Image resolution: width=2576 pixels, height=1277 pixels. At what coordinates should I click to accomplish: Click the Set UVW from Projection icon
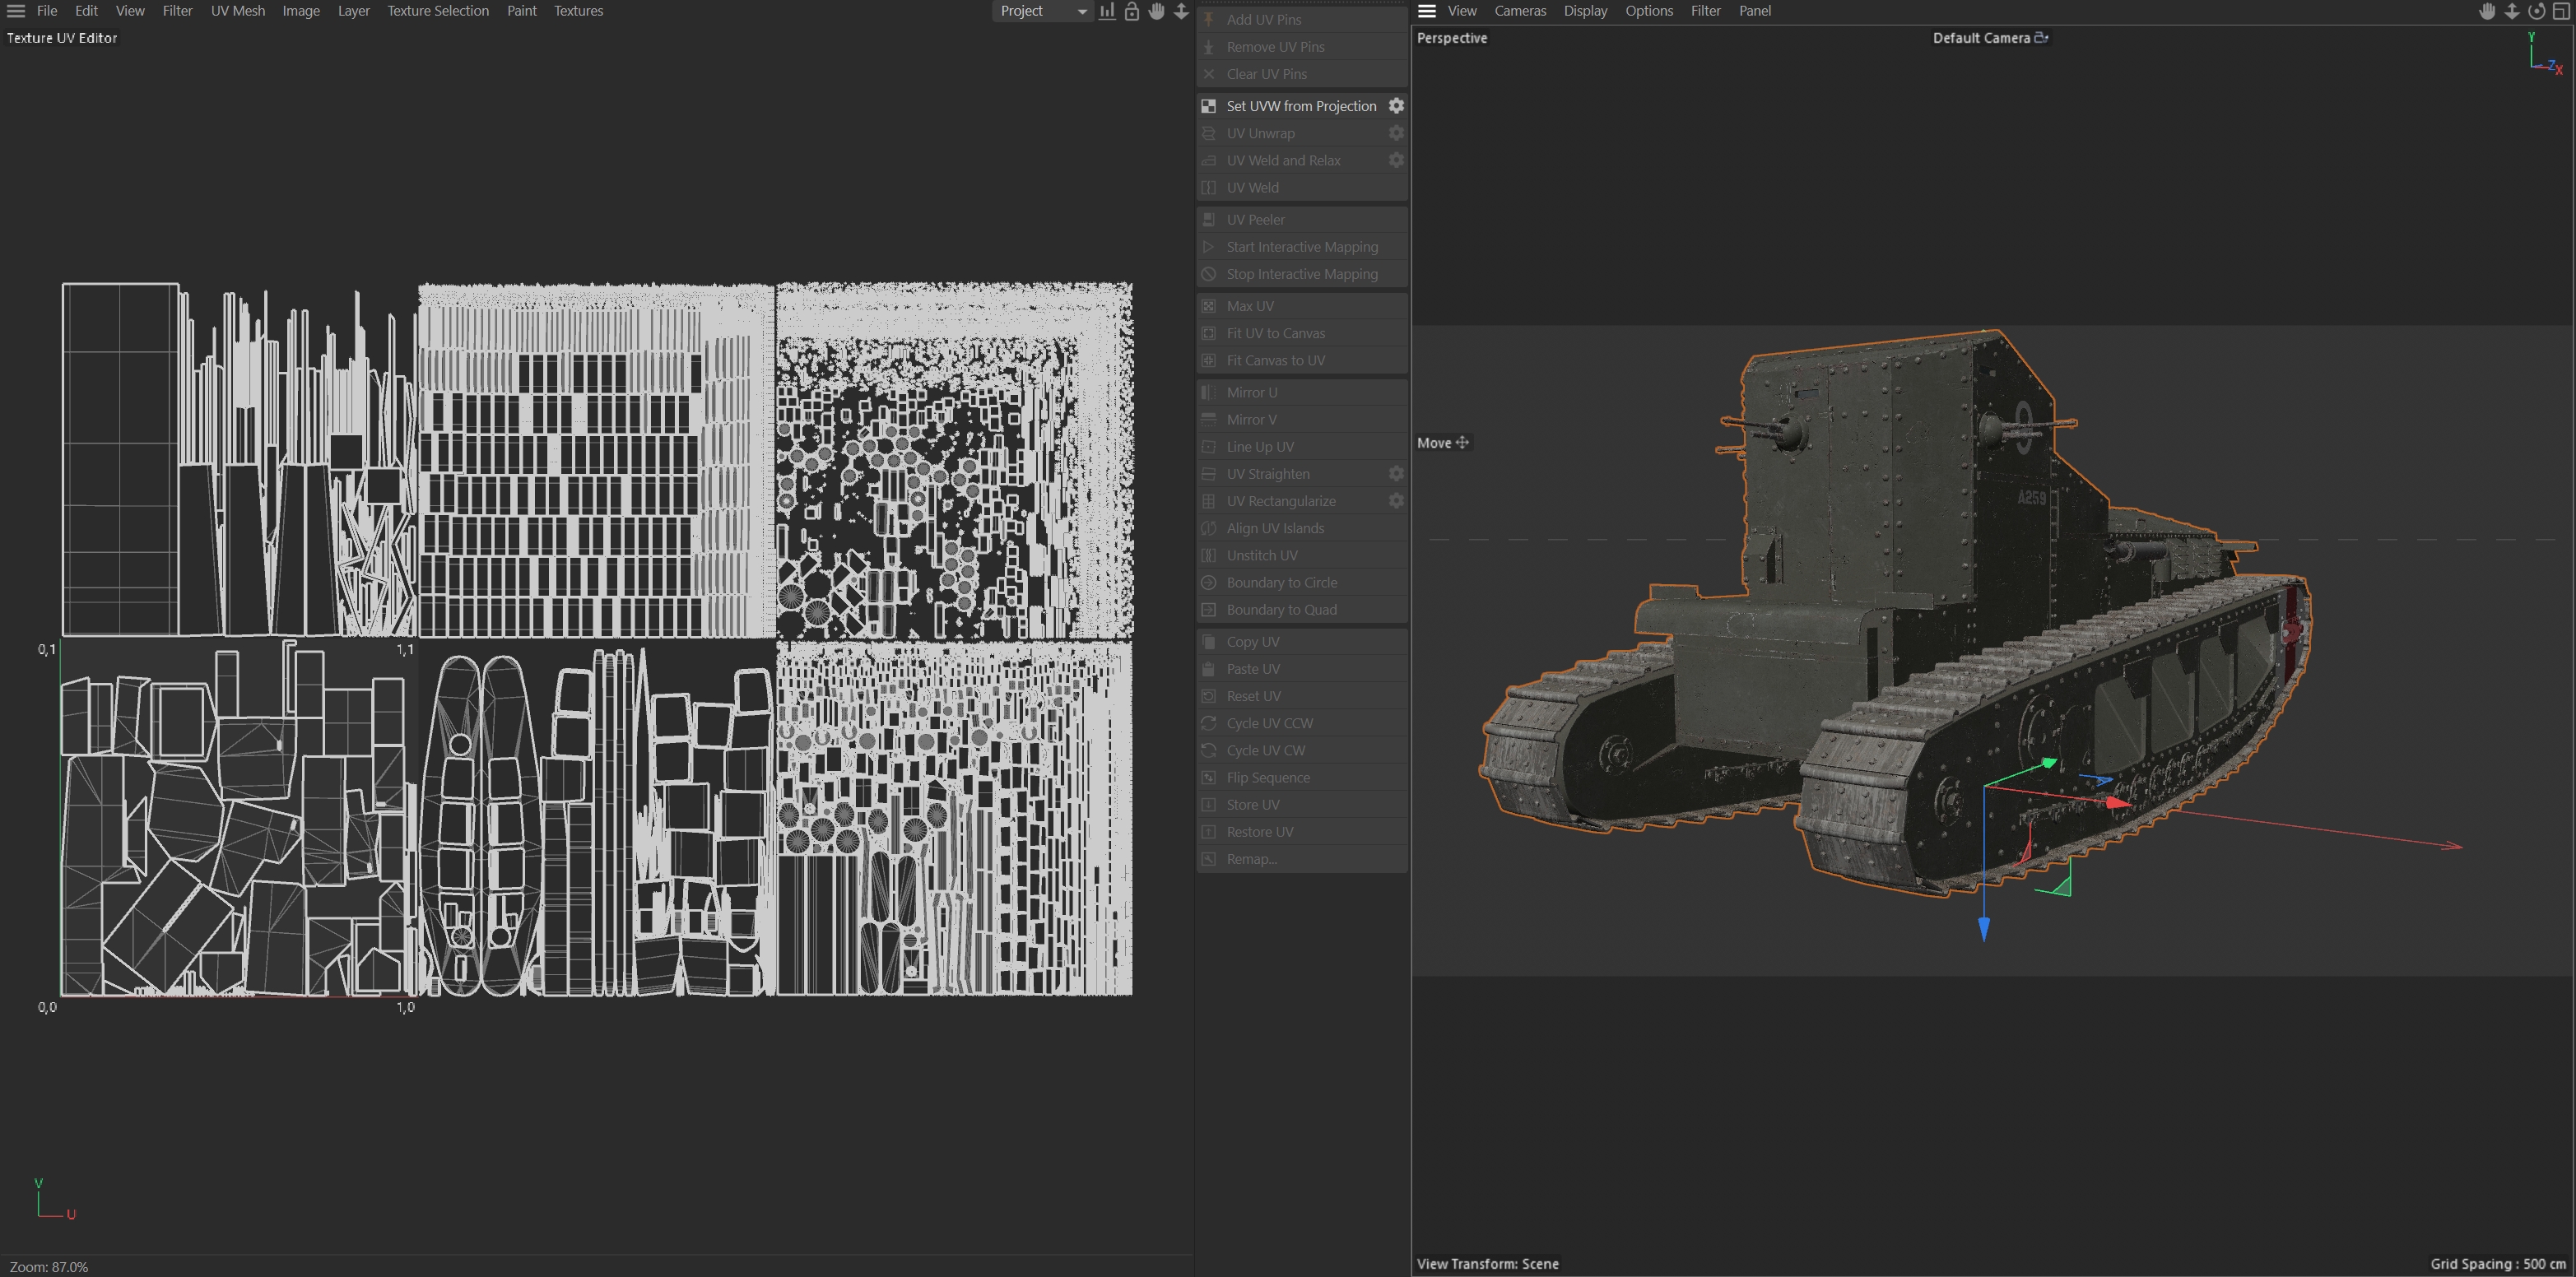coord(1209,106)
